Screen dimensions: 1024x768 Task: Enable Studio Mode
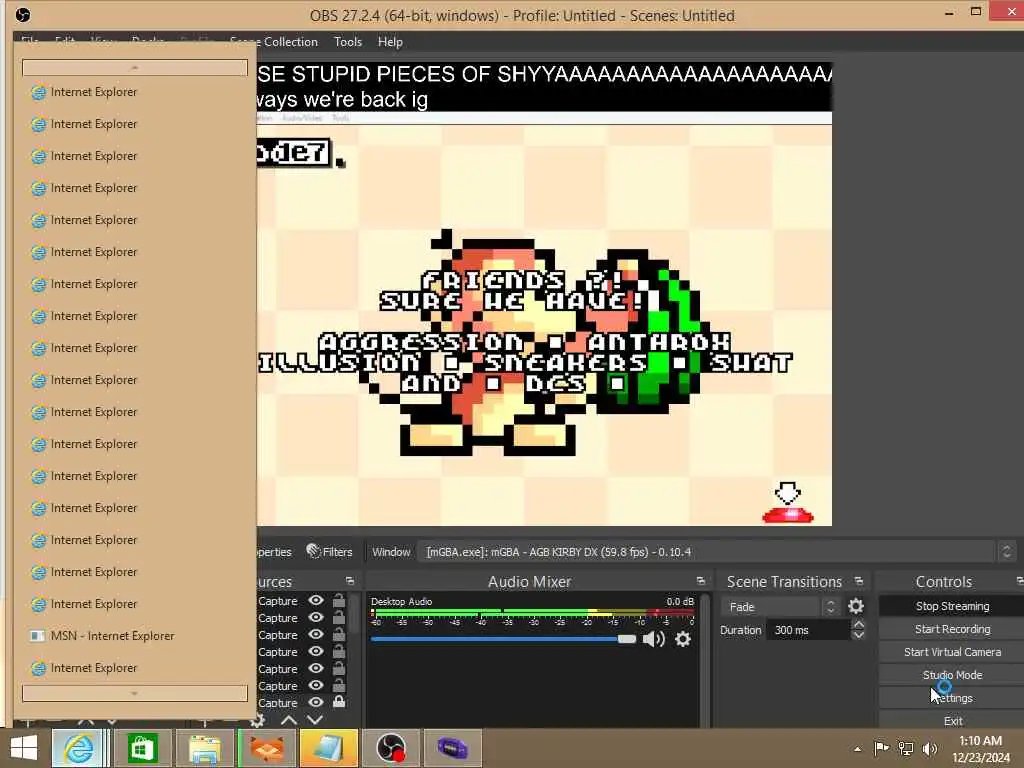click(x=952, y=675)
